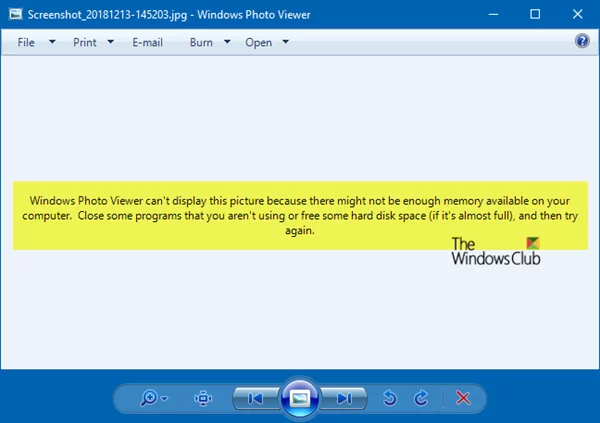Expand the Print dropdown arrow
Screen dimensions: 600x423
click(x=111, y=41)
